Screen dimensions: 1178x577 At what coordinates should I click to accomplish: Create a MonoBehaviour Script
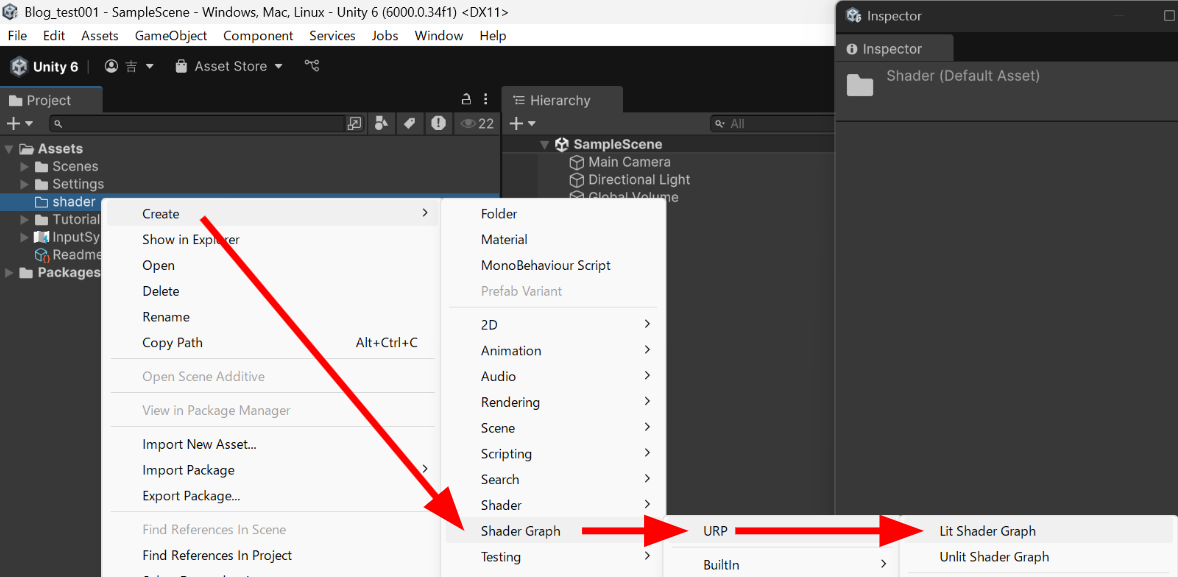click(x=553, y=265)
